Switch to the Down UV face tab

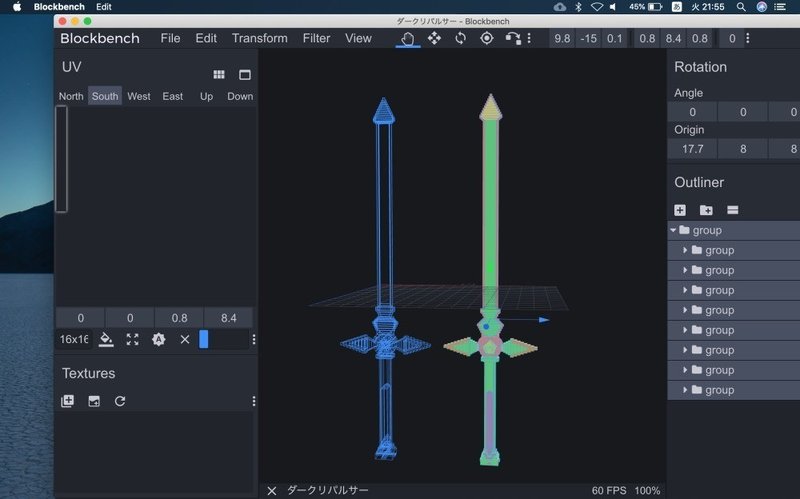pyautogui.click(x=240, y=96)
